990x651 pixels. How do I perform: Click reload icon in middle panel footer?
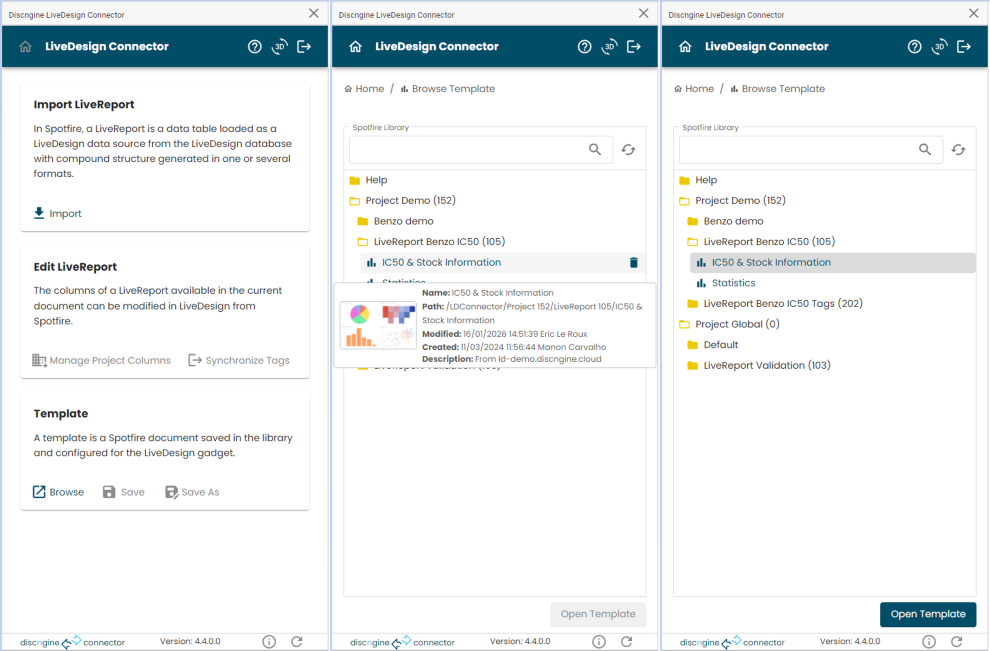626,642
